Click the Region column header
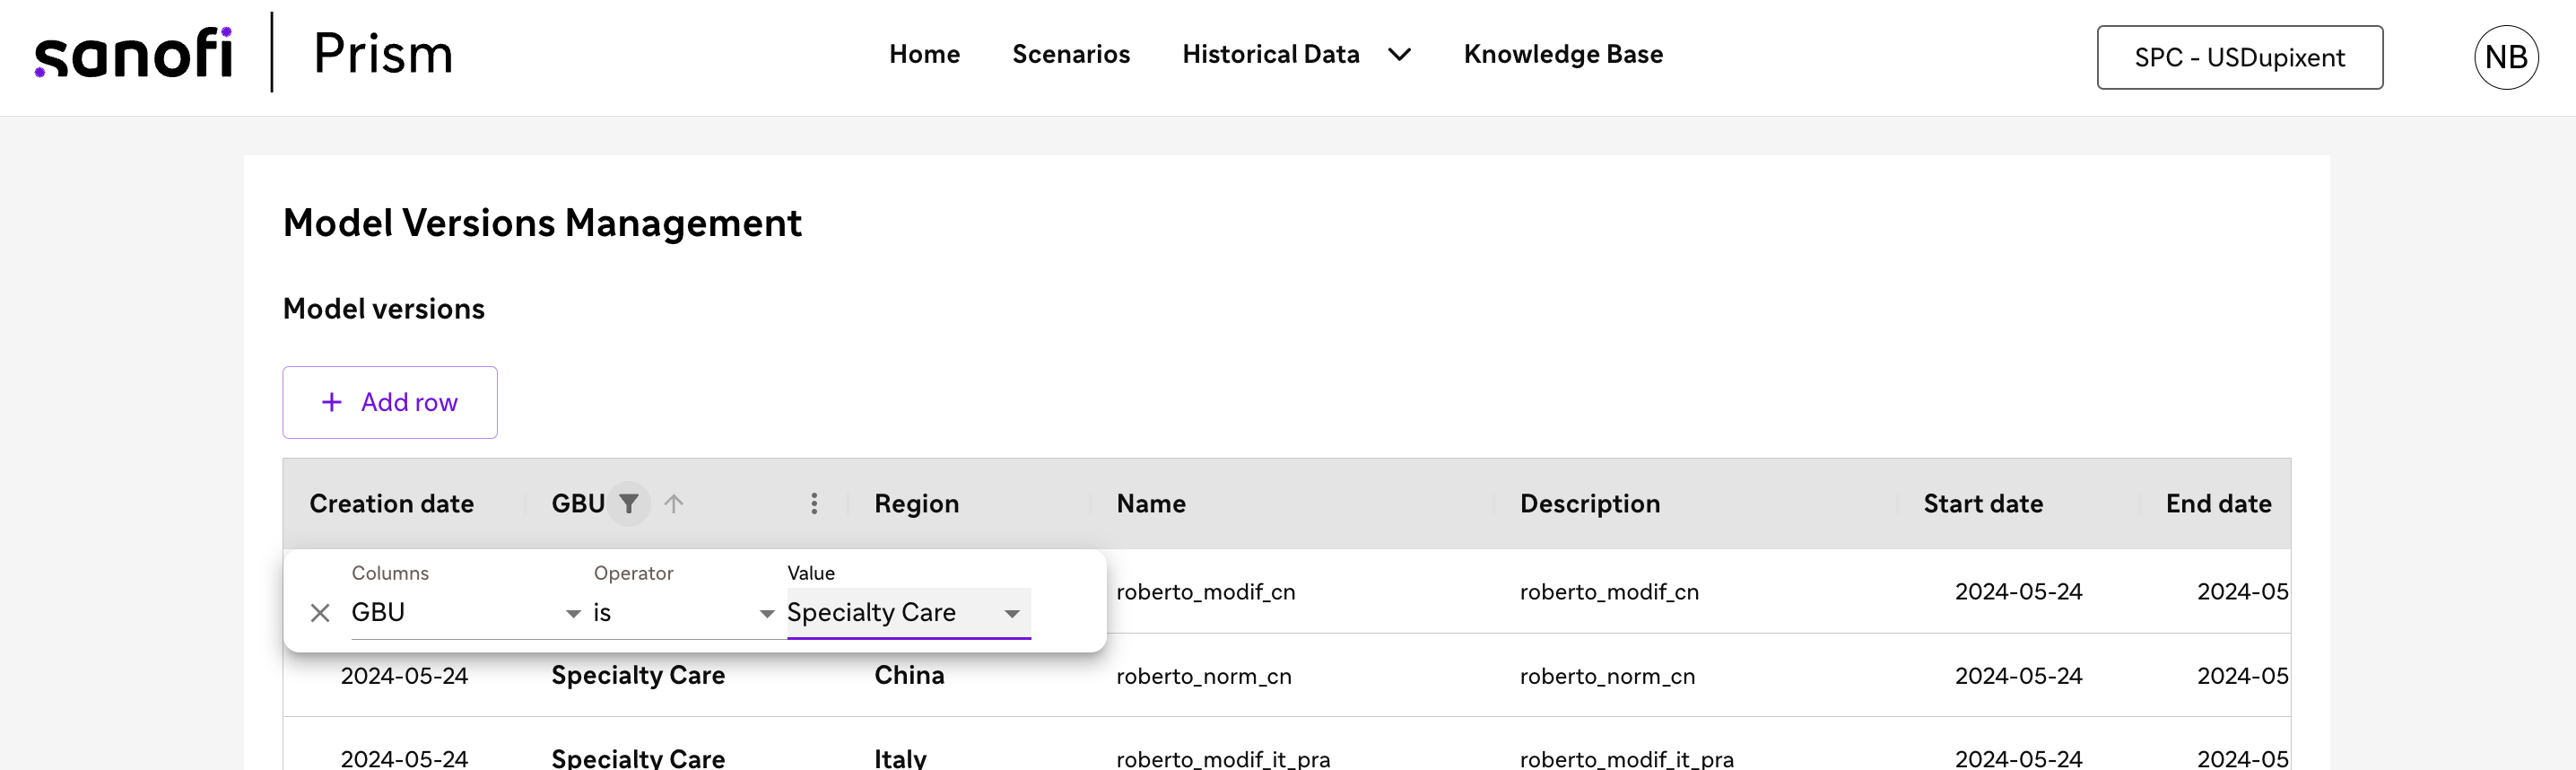 916,503
